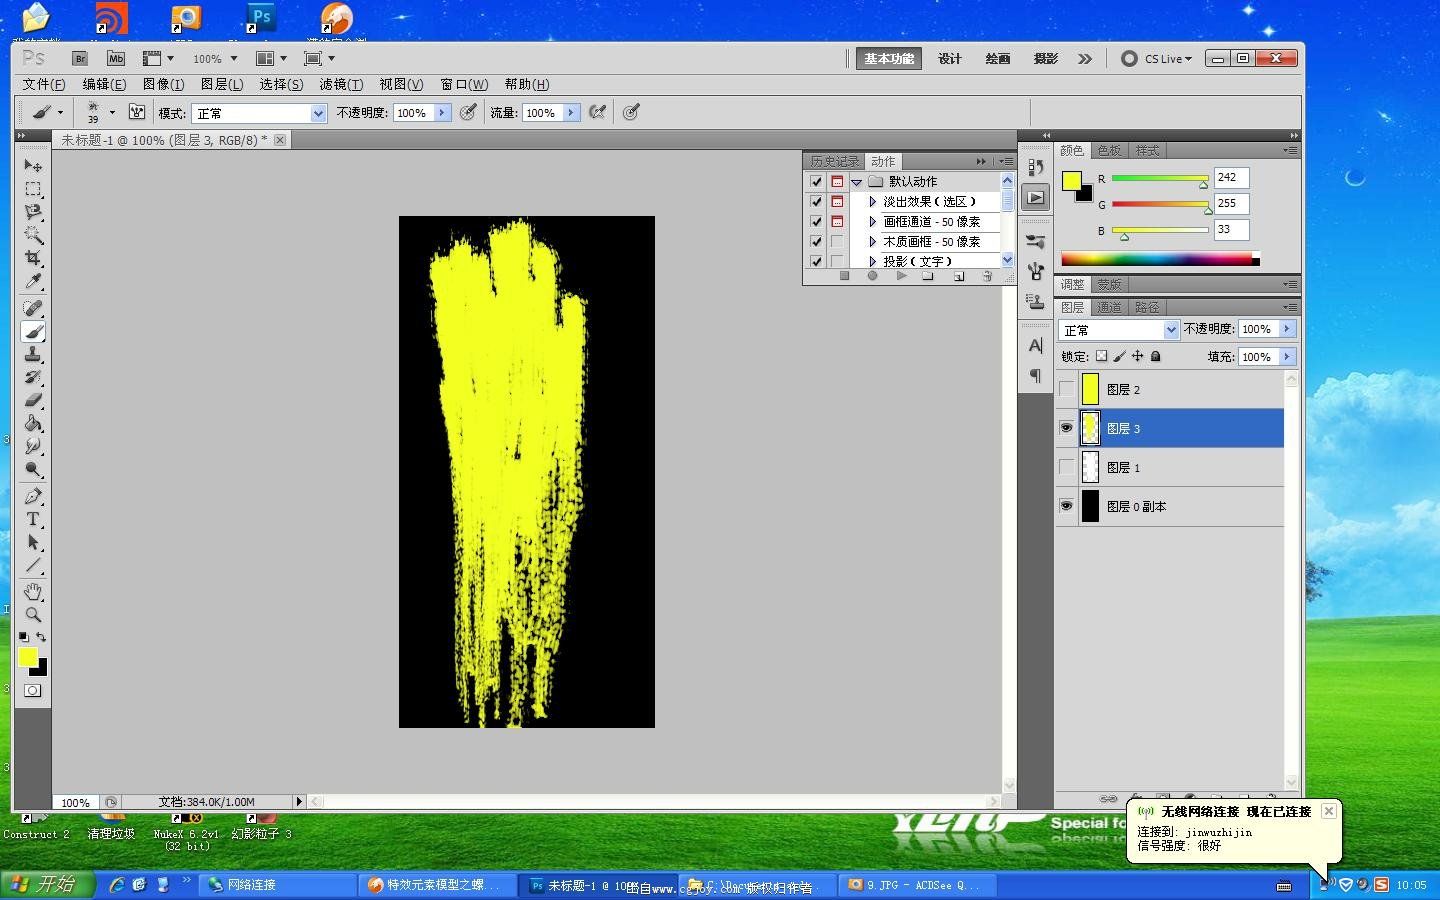The width and height of the screenshot is (1440, 900).
Task: Select the Magic Wand tool
Action: 33,235
